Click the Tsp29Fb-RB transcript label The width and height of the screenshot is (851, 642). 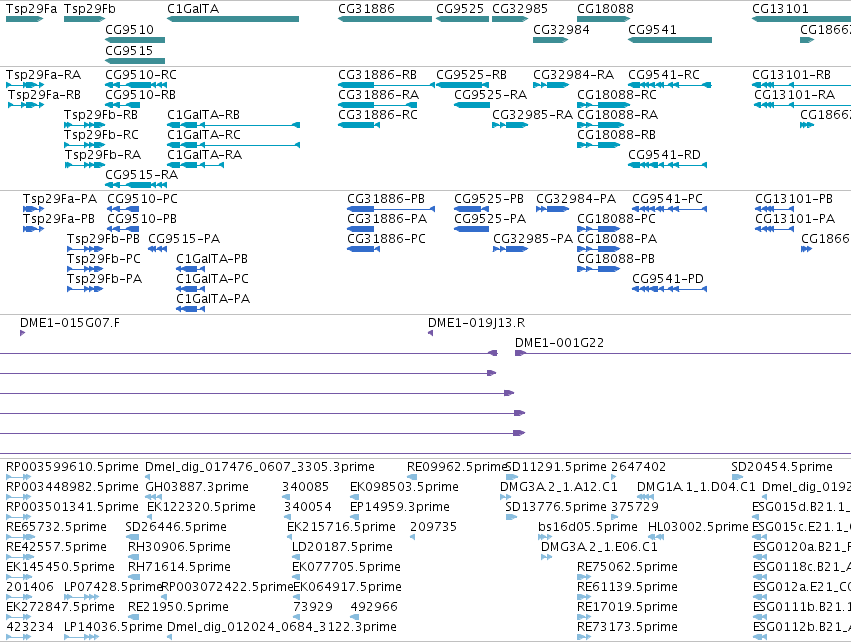click(101, 115)
